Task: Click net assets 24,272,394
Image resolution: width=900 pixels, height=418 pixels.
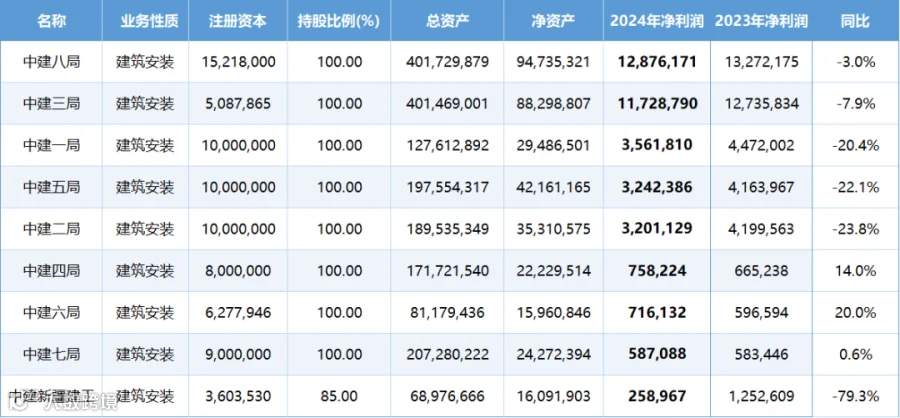Action: (x=554, y=354)
